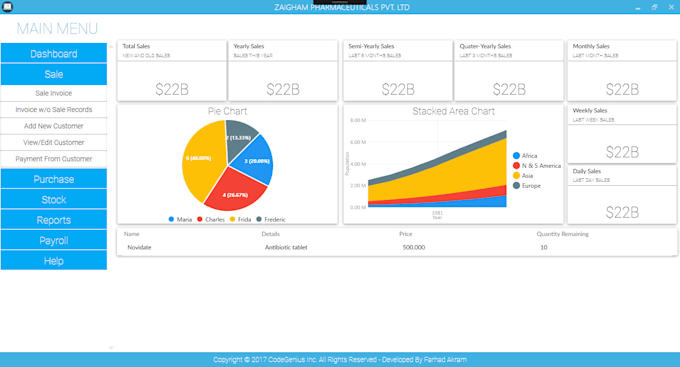
Task: Click the Details column header
Action: pos(271,234)
